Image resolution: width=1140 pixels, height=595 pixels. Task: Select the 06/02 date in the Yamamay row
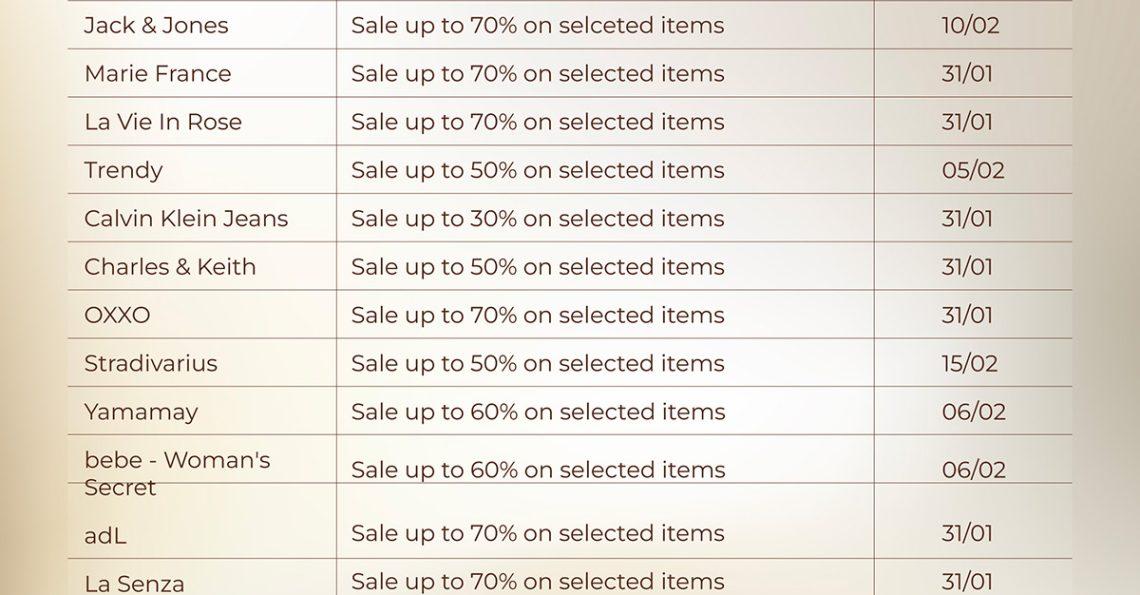point(973,412)
